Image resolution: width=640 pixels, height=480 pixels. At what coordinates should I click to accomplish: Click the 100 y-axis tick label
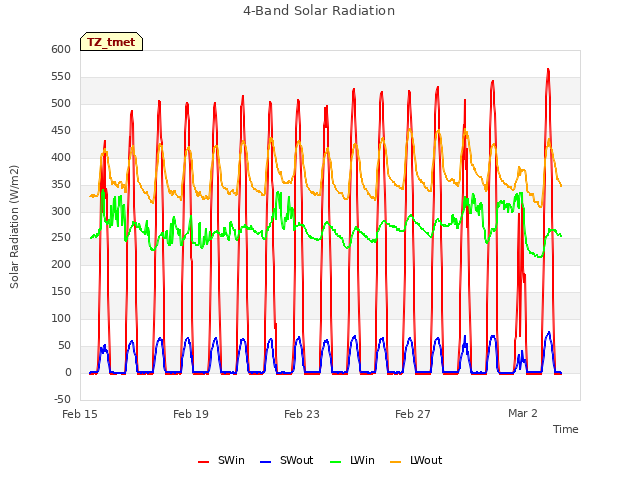coord(61,318)
